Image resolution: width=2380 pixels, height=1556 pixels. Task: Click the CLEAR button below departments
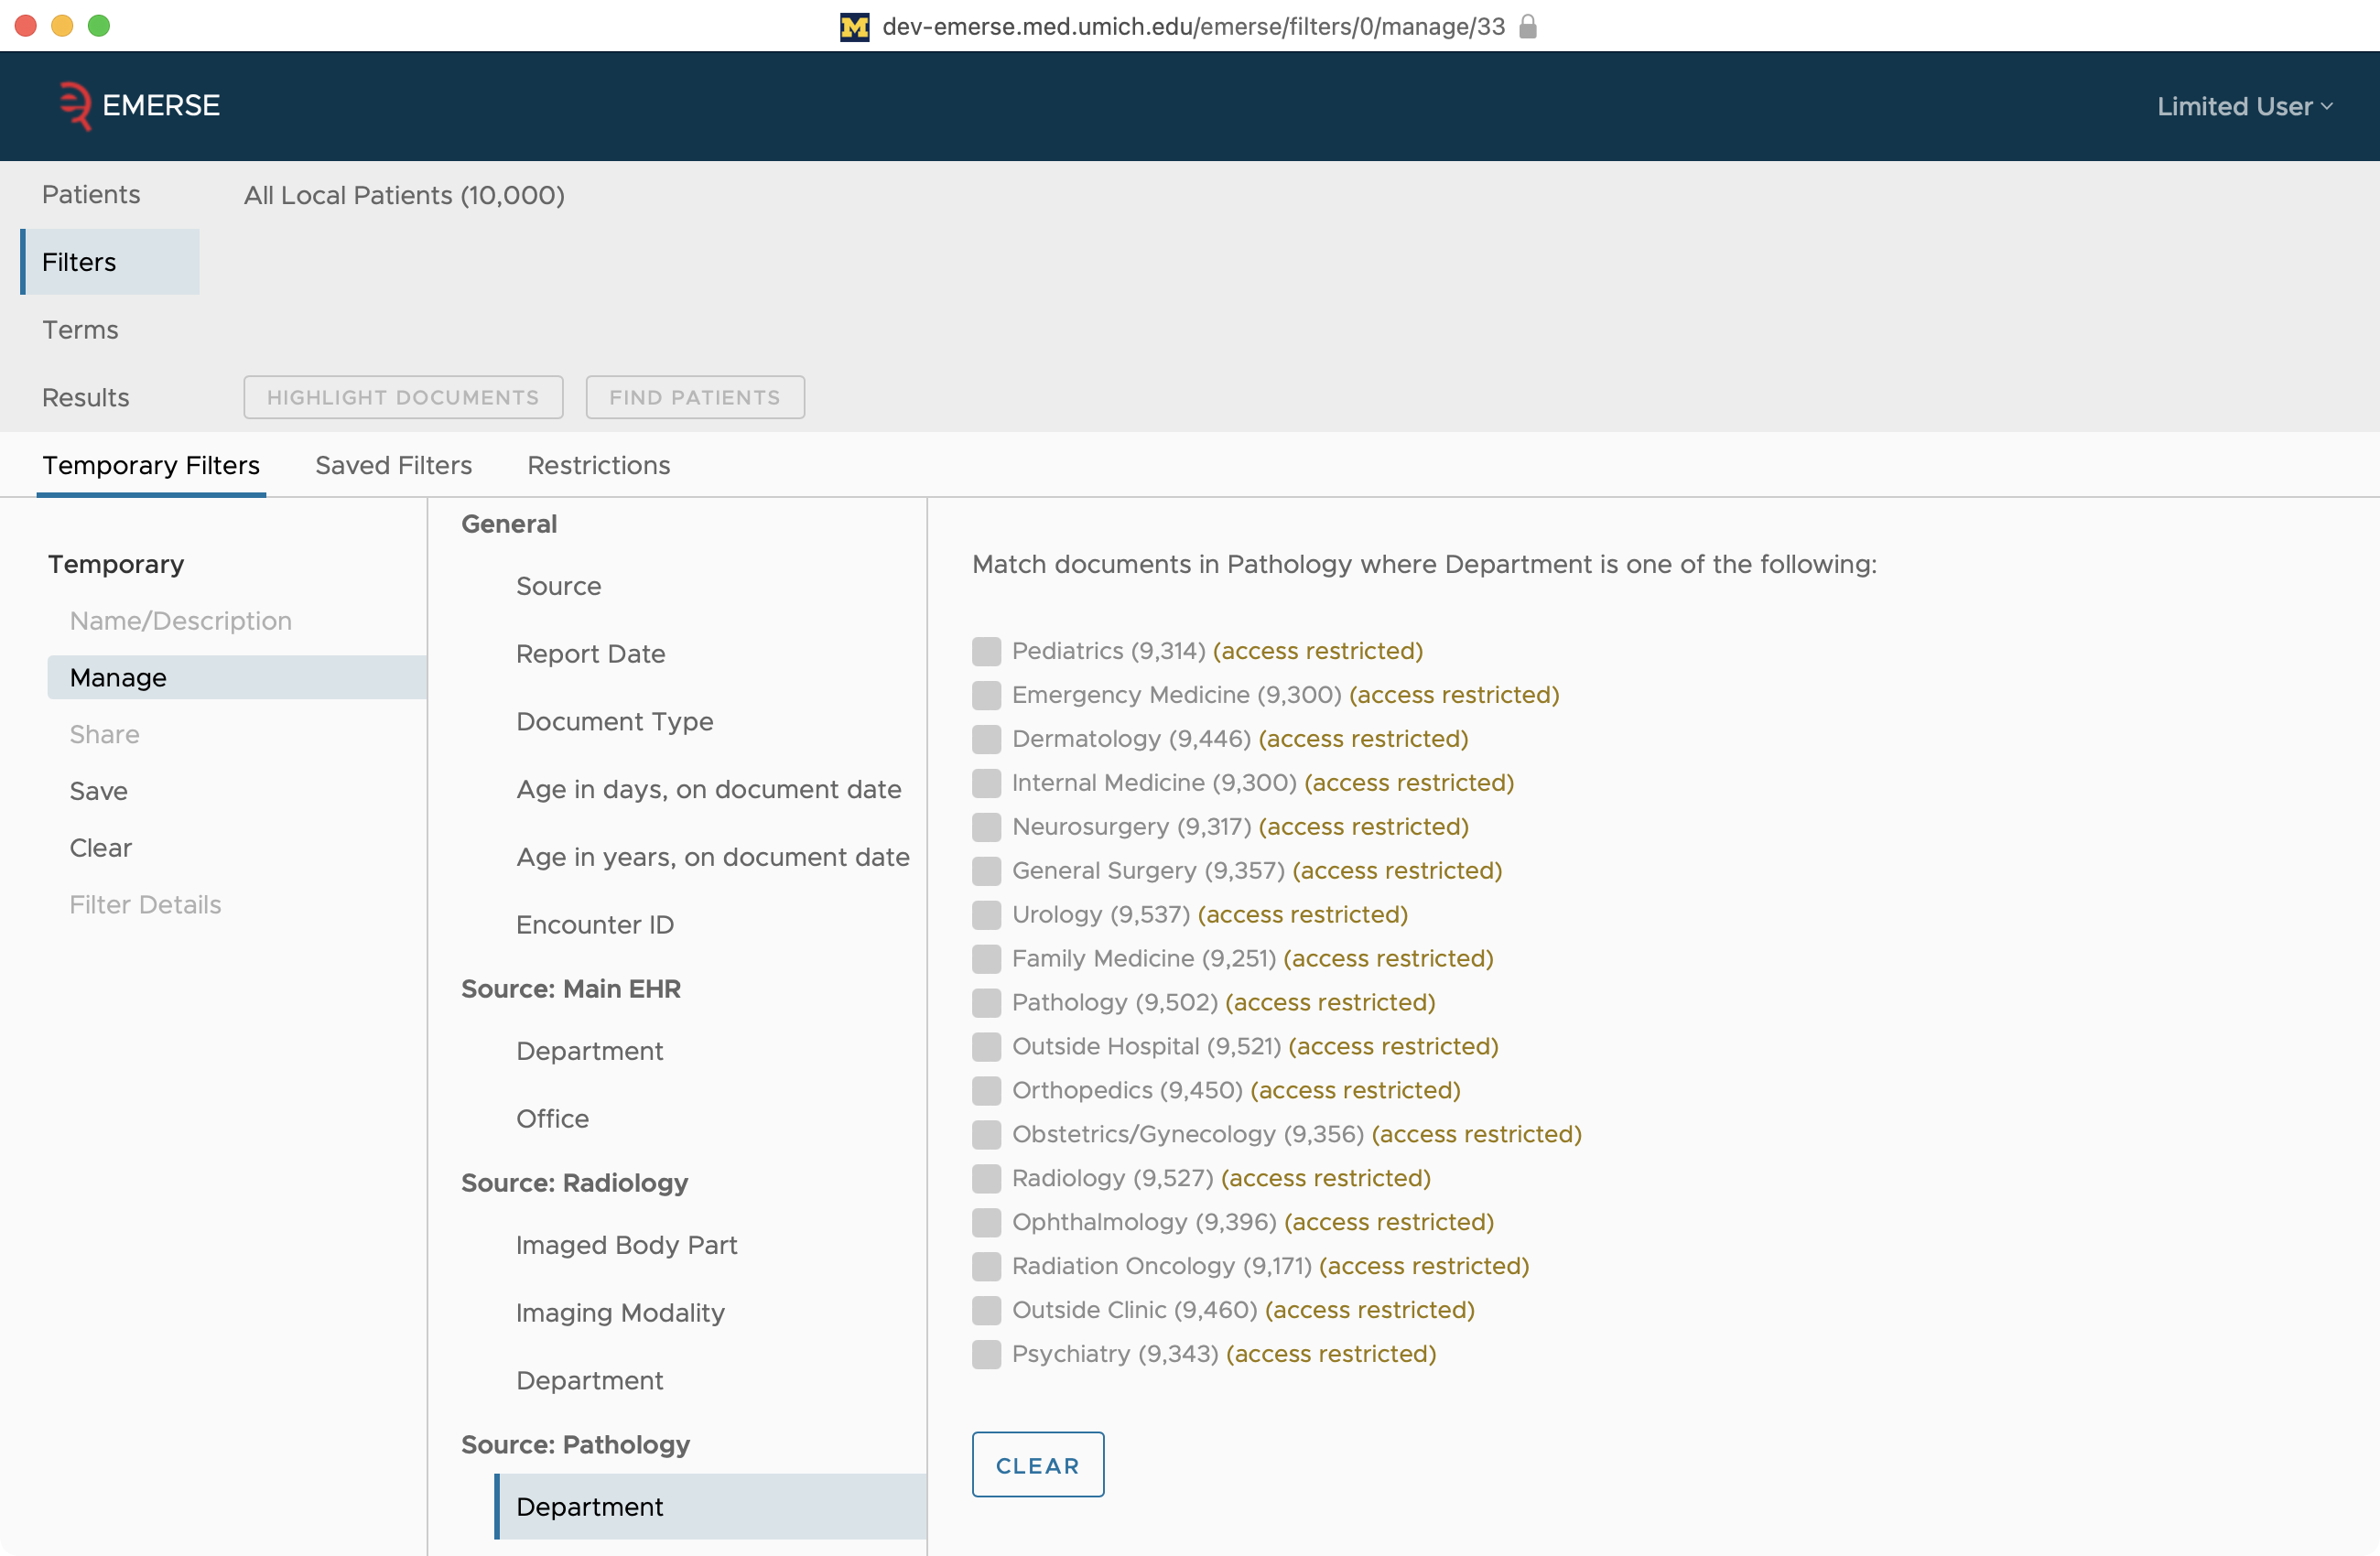(x=1037, y=1465)
